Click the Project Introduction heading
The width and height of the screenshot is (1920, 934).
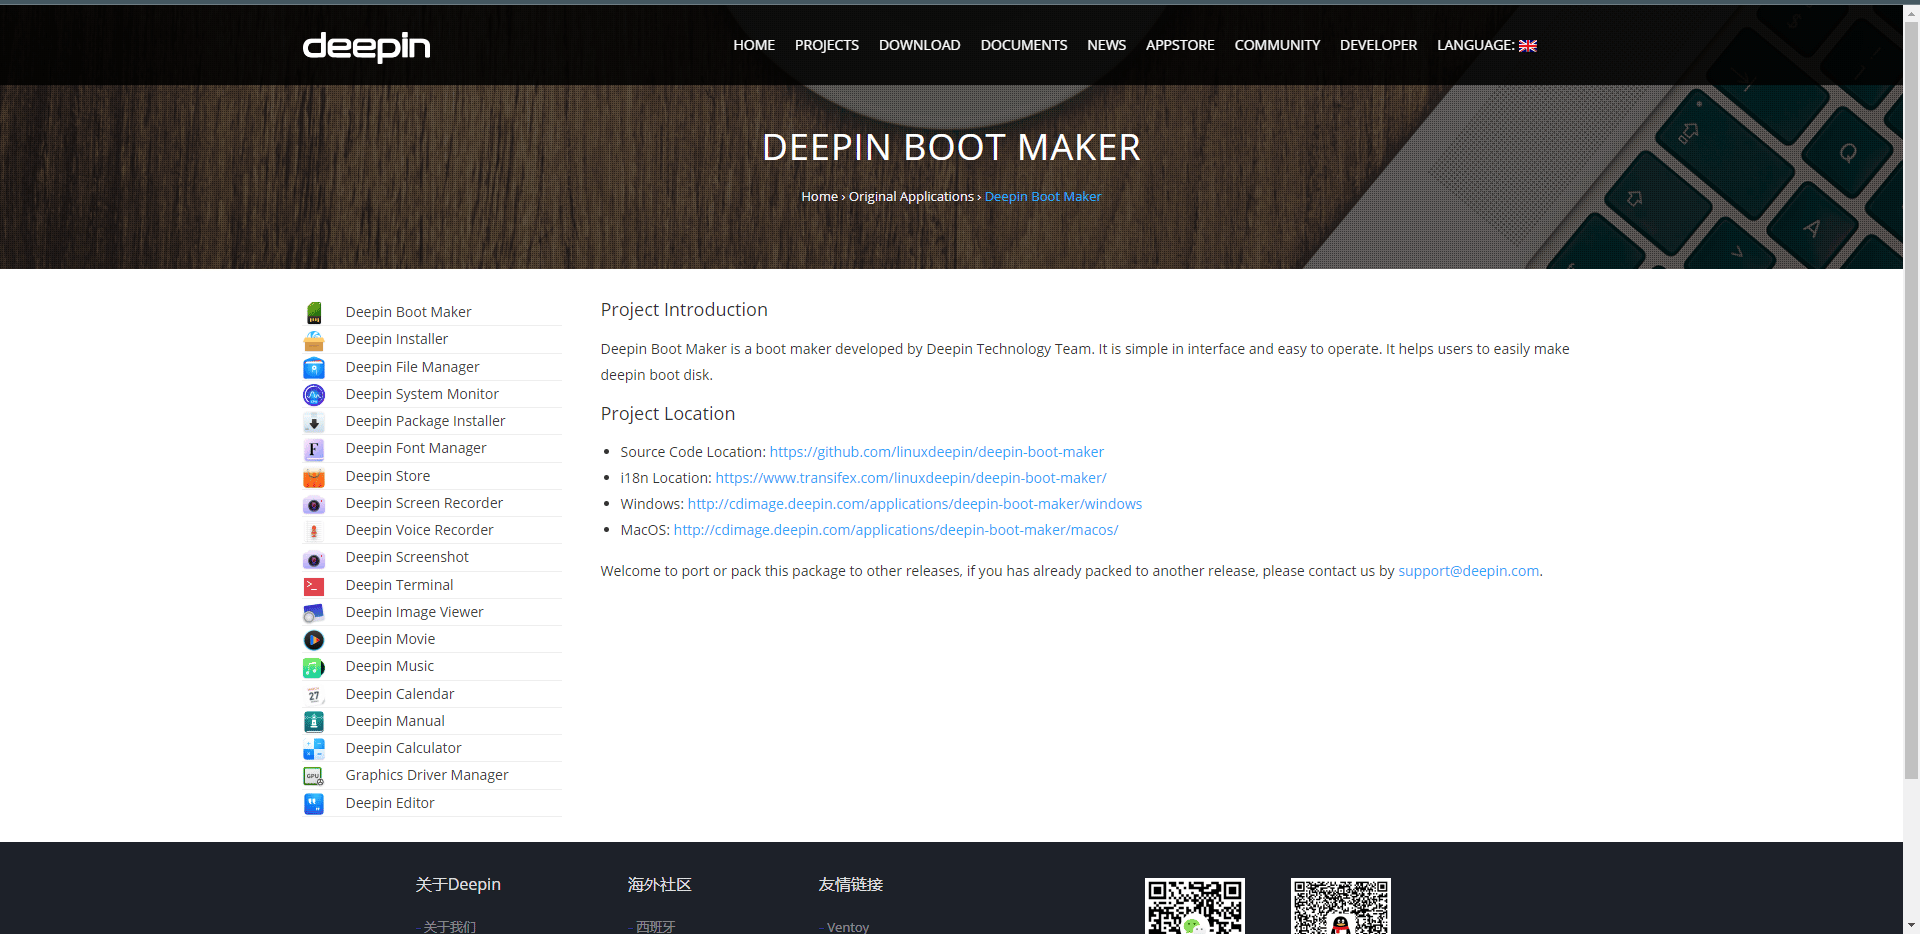tap(684, 310)
